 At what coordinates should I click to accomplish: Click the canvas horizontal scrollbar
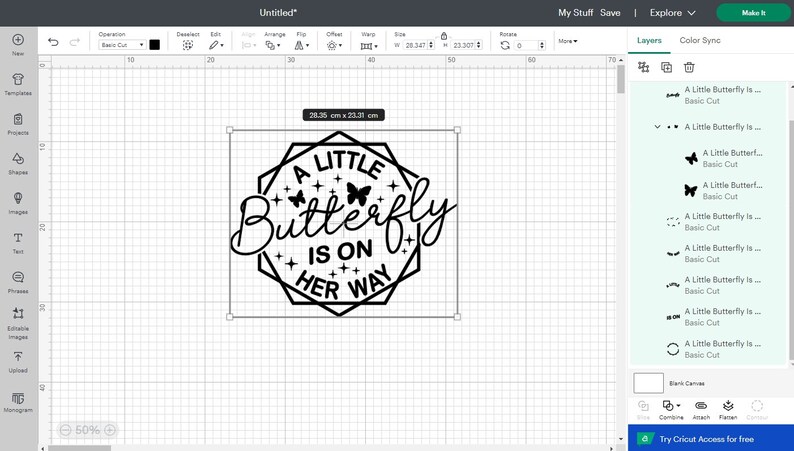coord(80,448)
